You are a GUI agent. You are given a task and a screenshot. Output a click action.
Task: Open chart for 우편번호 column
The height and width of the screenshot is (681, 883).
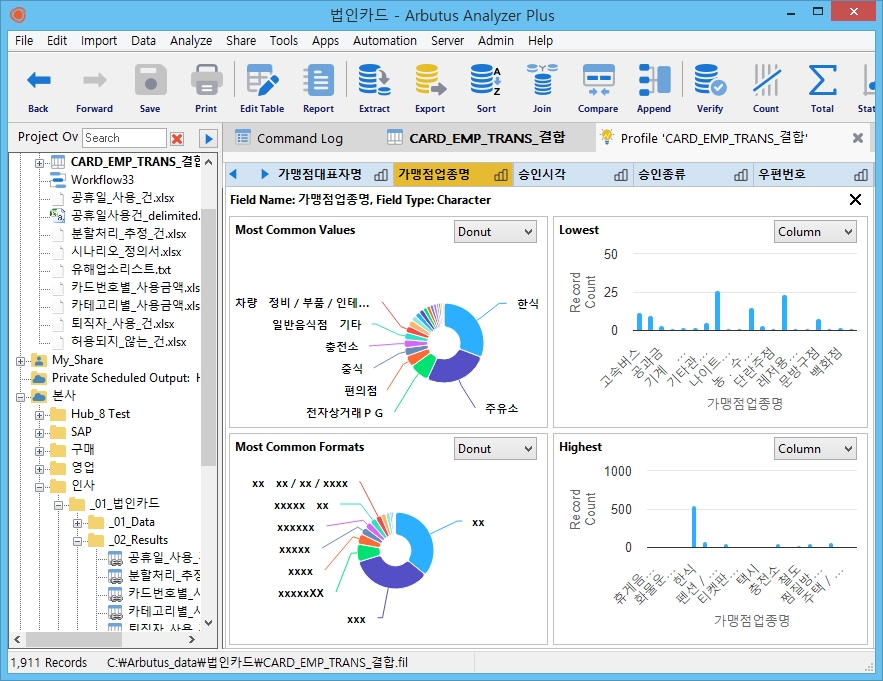point(861,175)
